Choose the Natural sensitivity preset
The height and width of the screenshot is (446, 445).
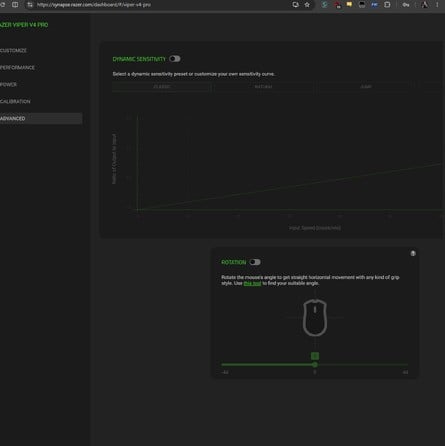(263, 87)
